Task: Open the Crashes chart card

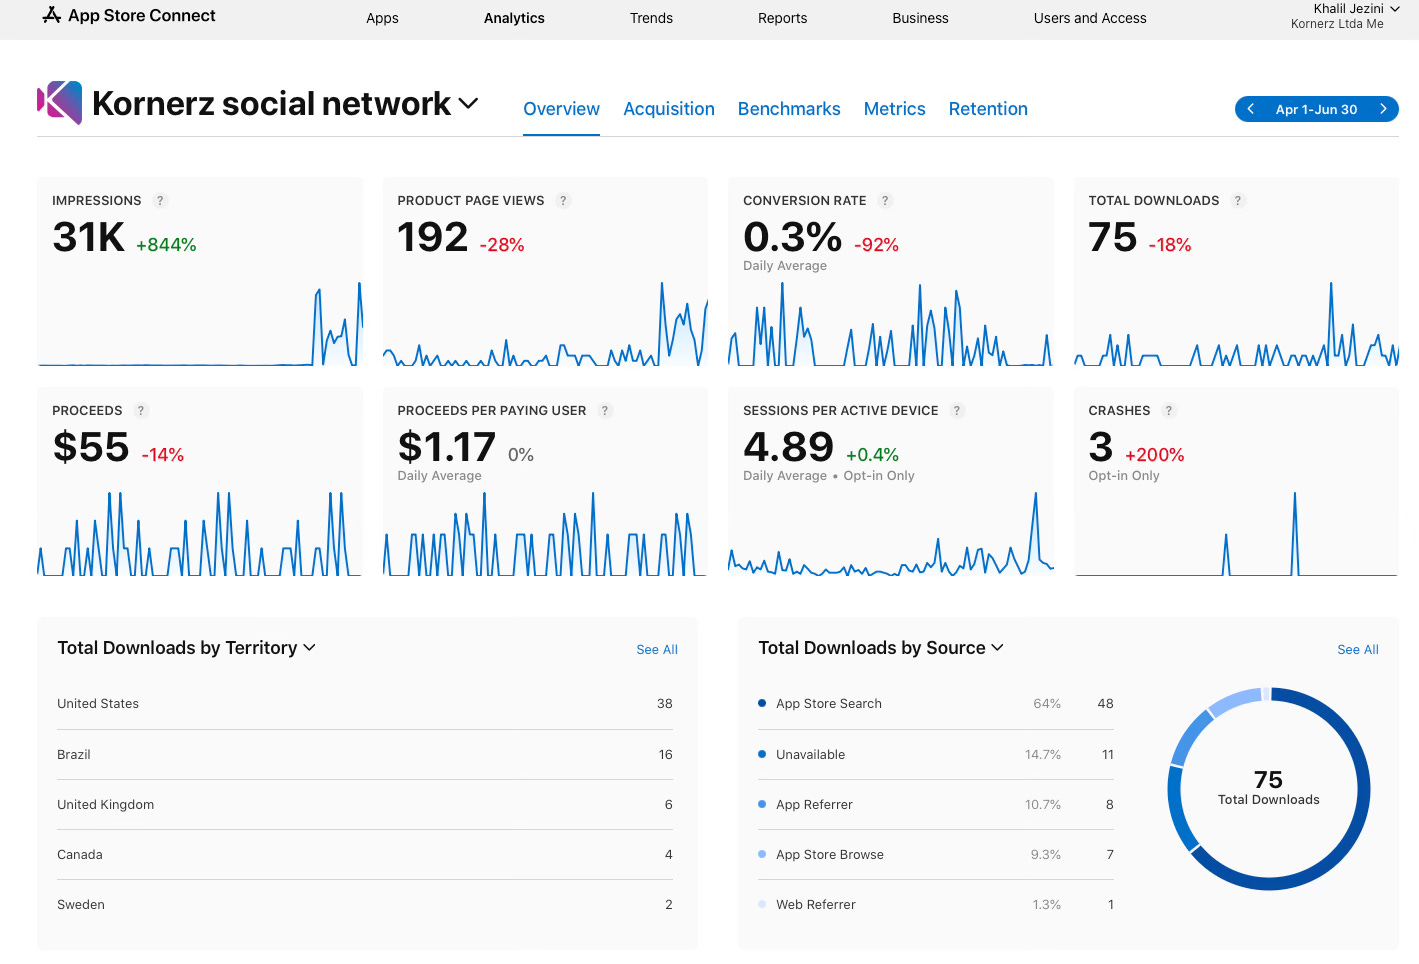Action: 1236,483
